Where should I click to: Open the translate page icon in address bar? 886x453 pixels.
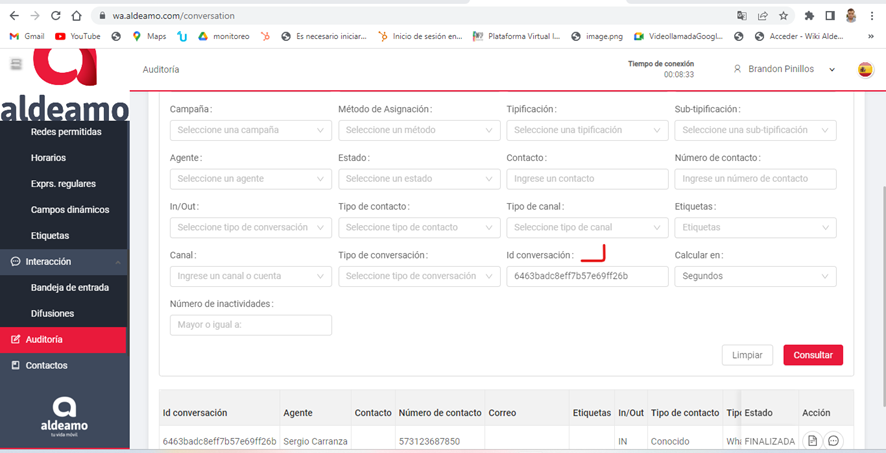742,16
